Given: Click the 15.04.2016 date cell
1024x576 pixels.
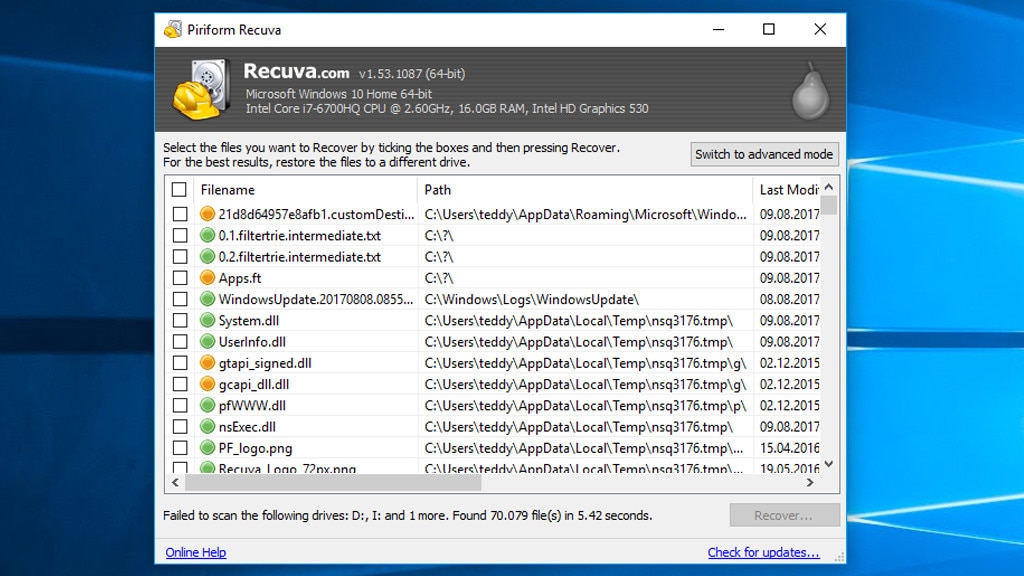Looking at the screenshot, I should click(790, 448).
